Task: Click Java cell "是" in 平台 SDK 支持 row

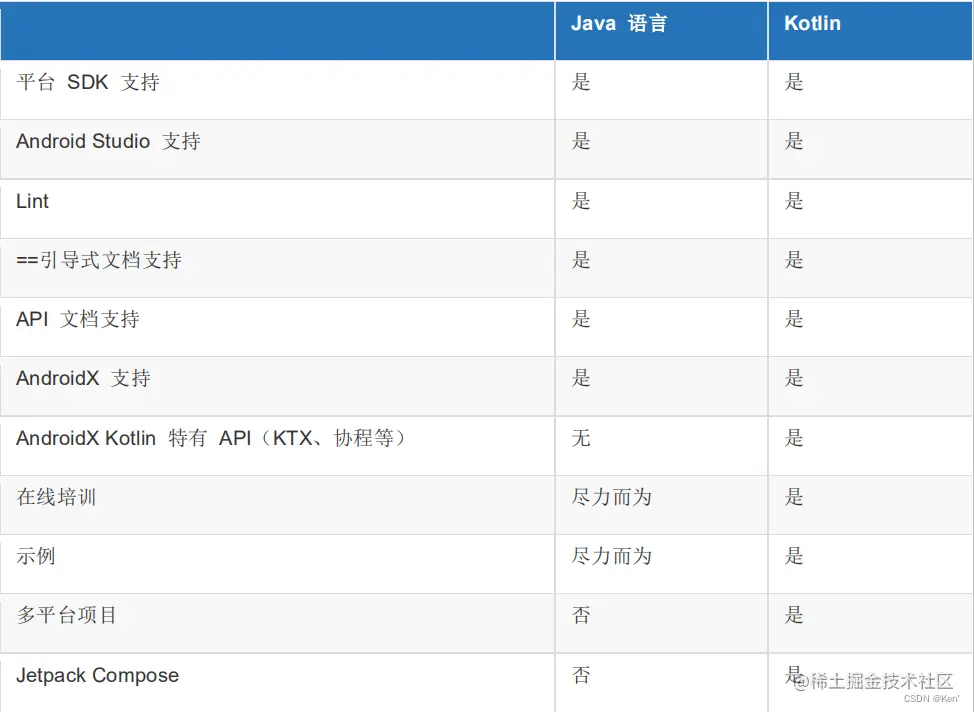Action: pyautogui.click(x=581, y=82)
